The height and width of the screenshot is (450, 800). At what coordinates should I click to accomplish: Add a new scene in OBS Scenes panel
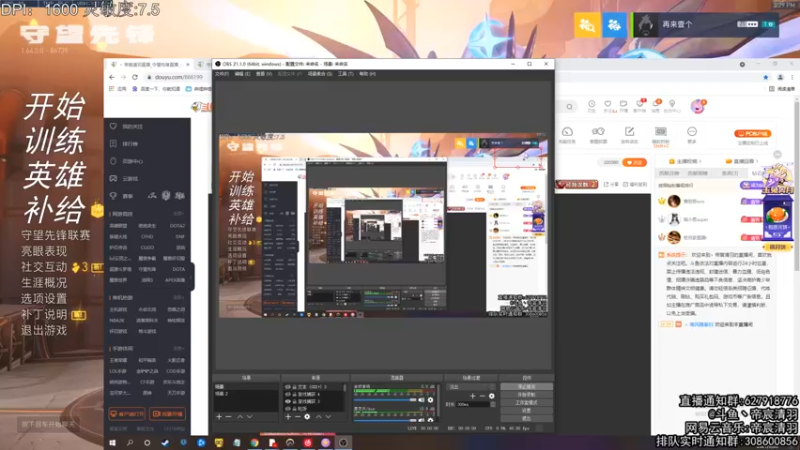click(x=219, y=417)
